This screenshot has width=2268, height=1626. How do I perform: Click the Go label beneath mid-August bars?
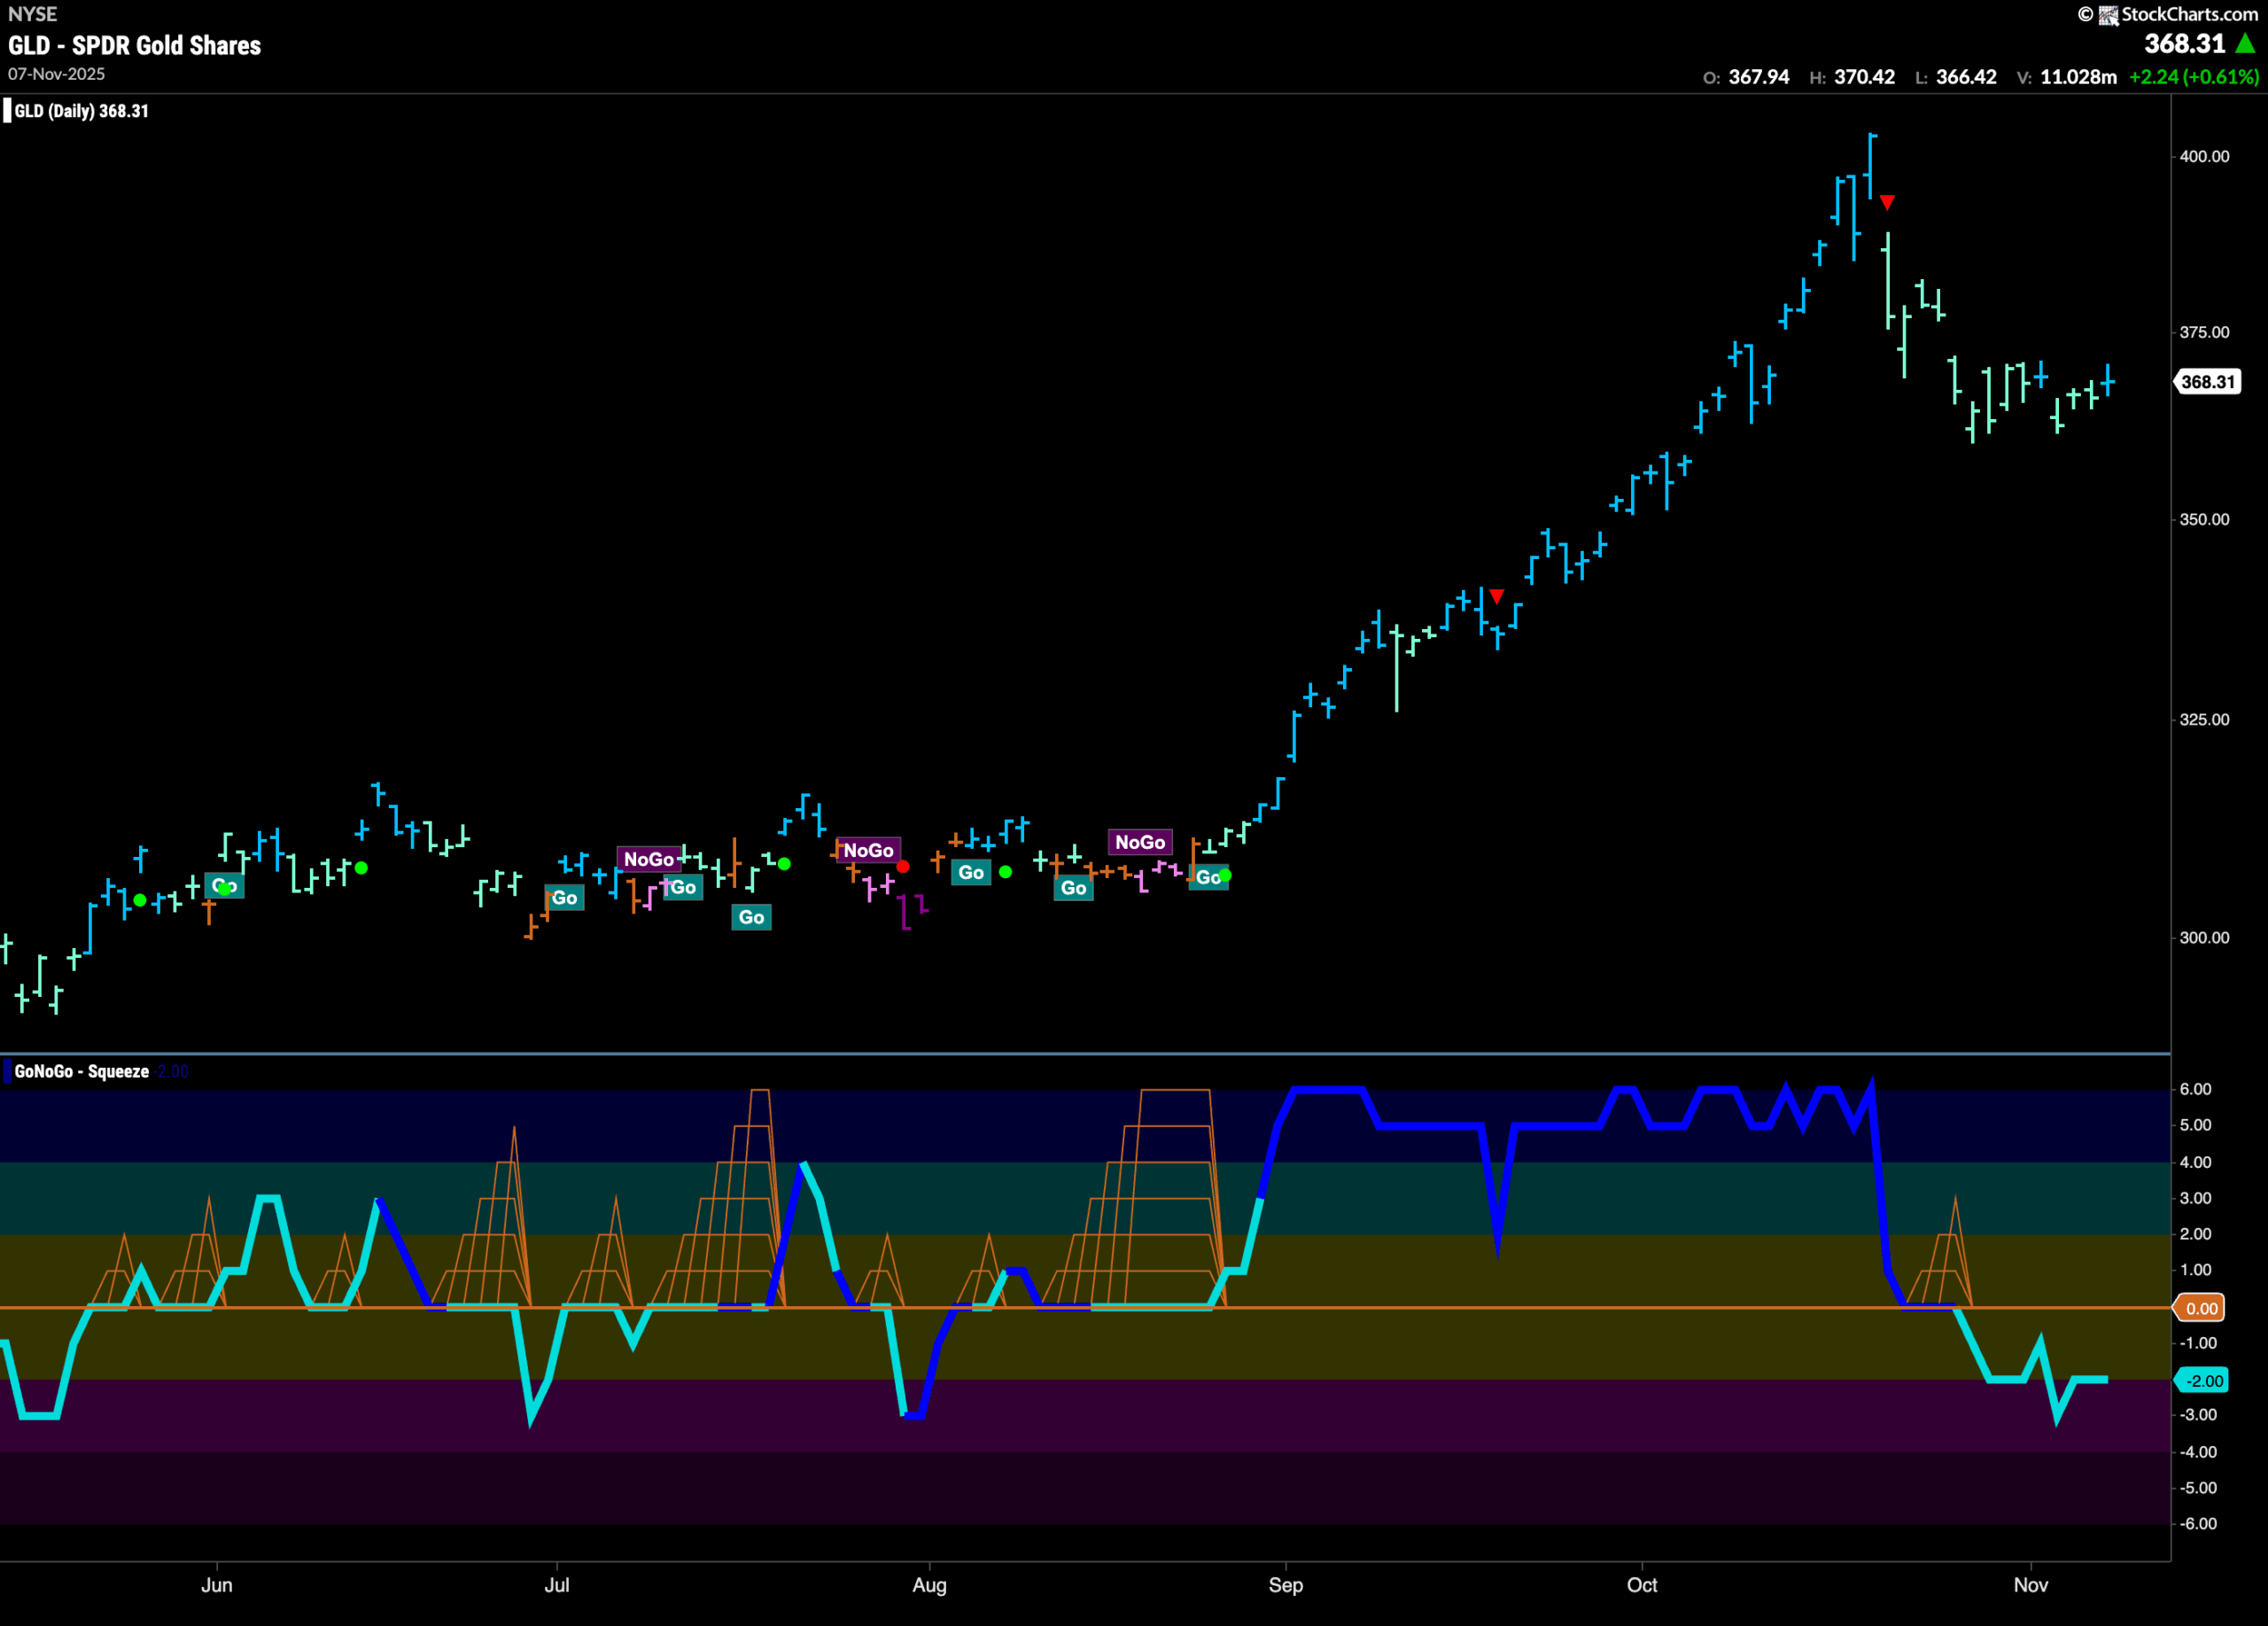coord(1073,888)
